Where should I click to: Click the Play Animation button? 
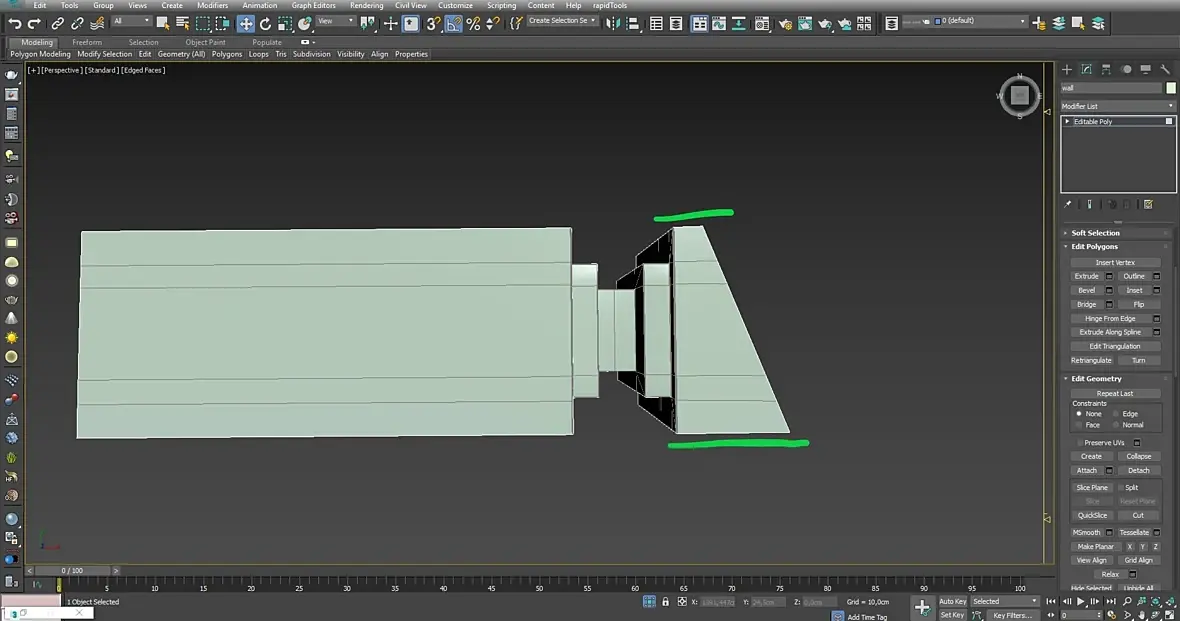click(1080, 602)
